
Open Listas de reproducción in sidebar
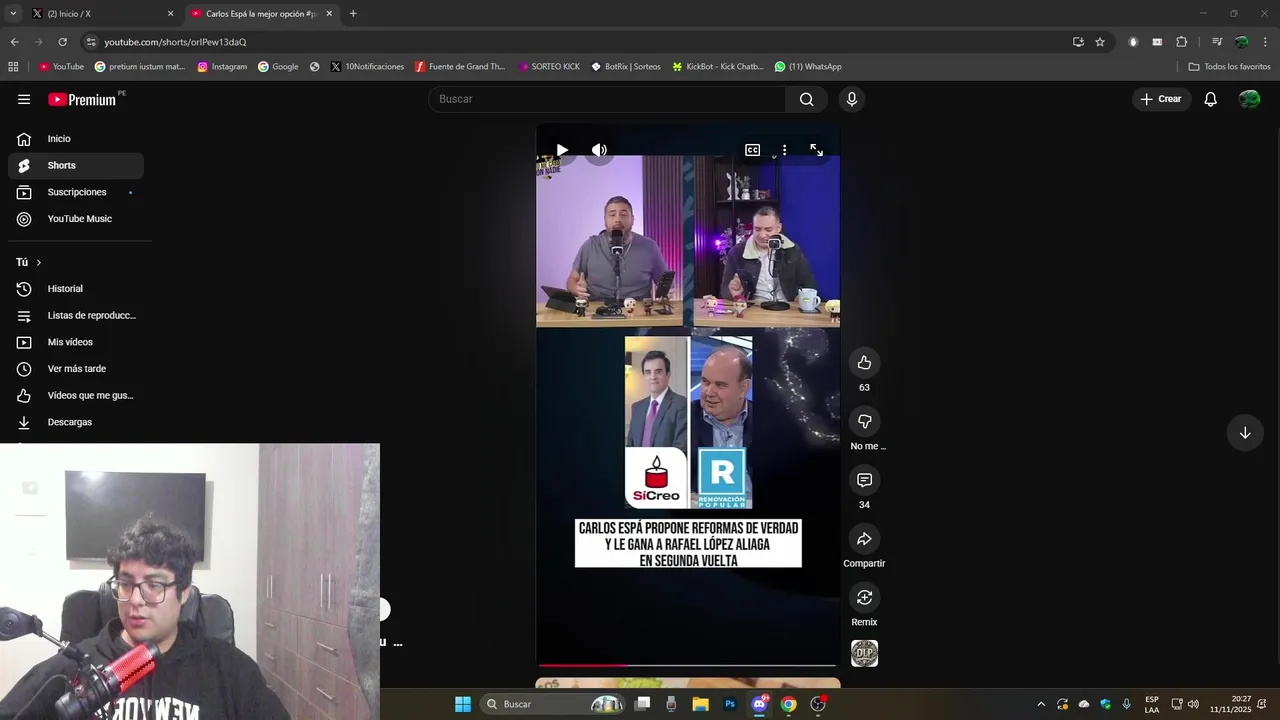click(x=76, y=315)
